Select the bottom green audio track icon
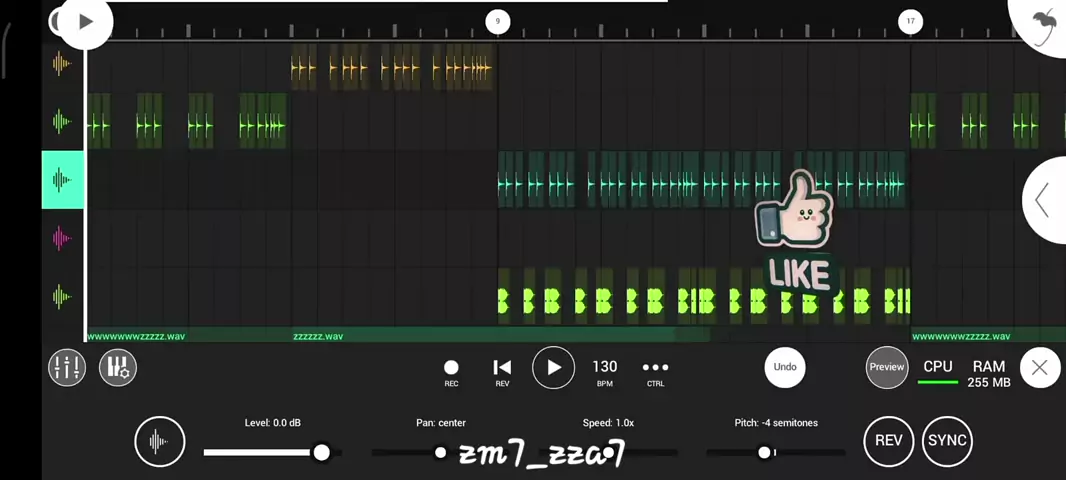Viewport: 1066px width, 480px height. point(62,296)
